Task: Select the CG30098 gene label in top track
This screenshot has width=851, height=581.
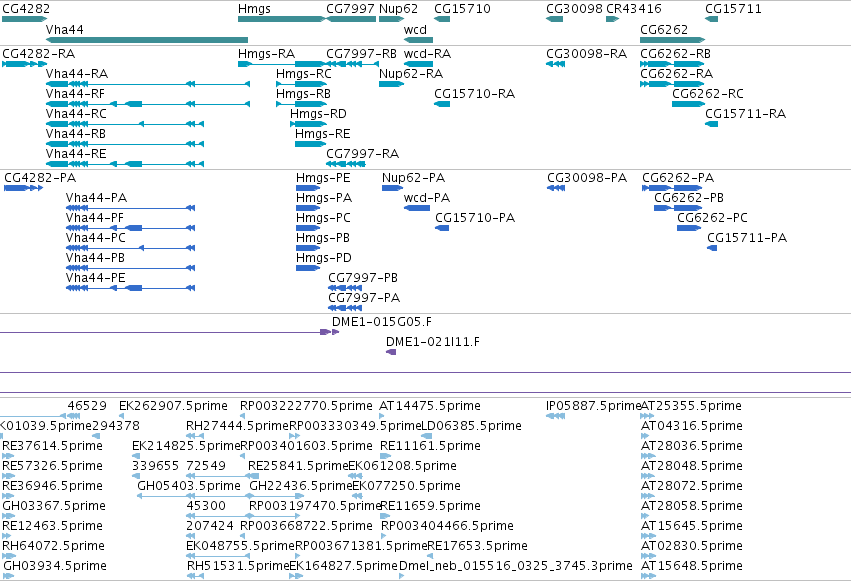Action: click(x=574, y=9)
